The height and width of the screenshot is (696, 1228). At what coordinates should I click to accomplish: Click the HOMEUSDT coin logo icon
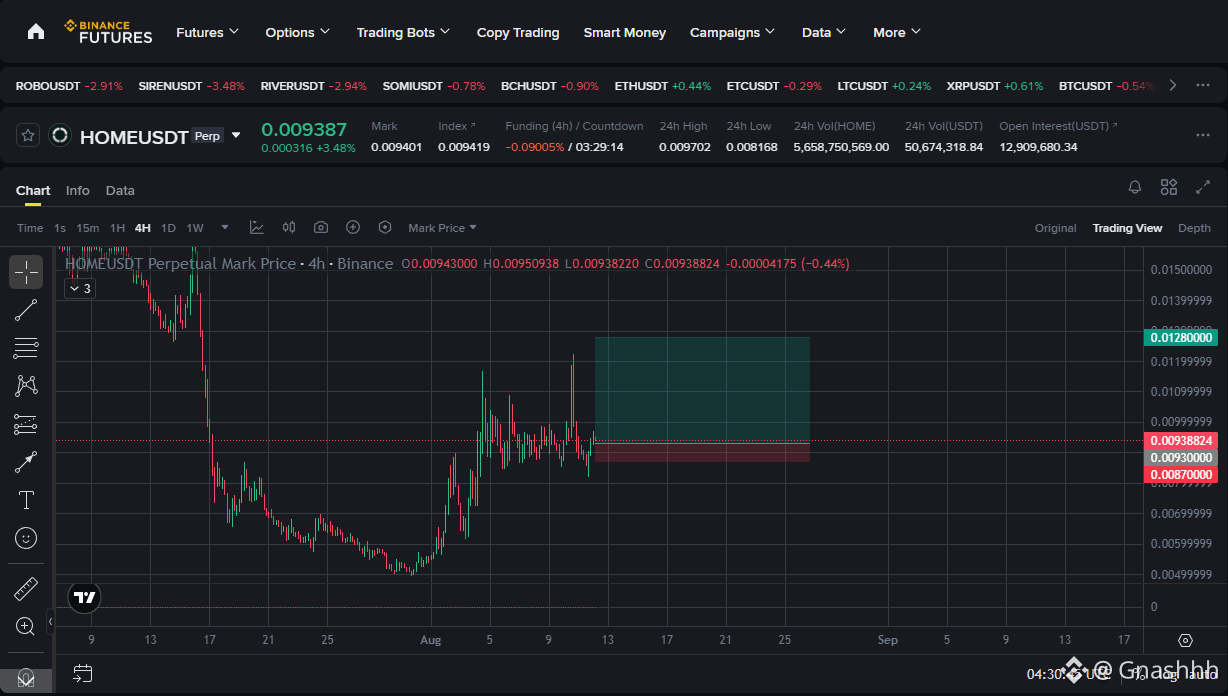(60, 135)
